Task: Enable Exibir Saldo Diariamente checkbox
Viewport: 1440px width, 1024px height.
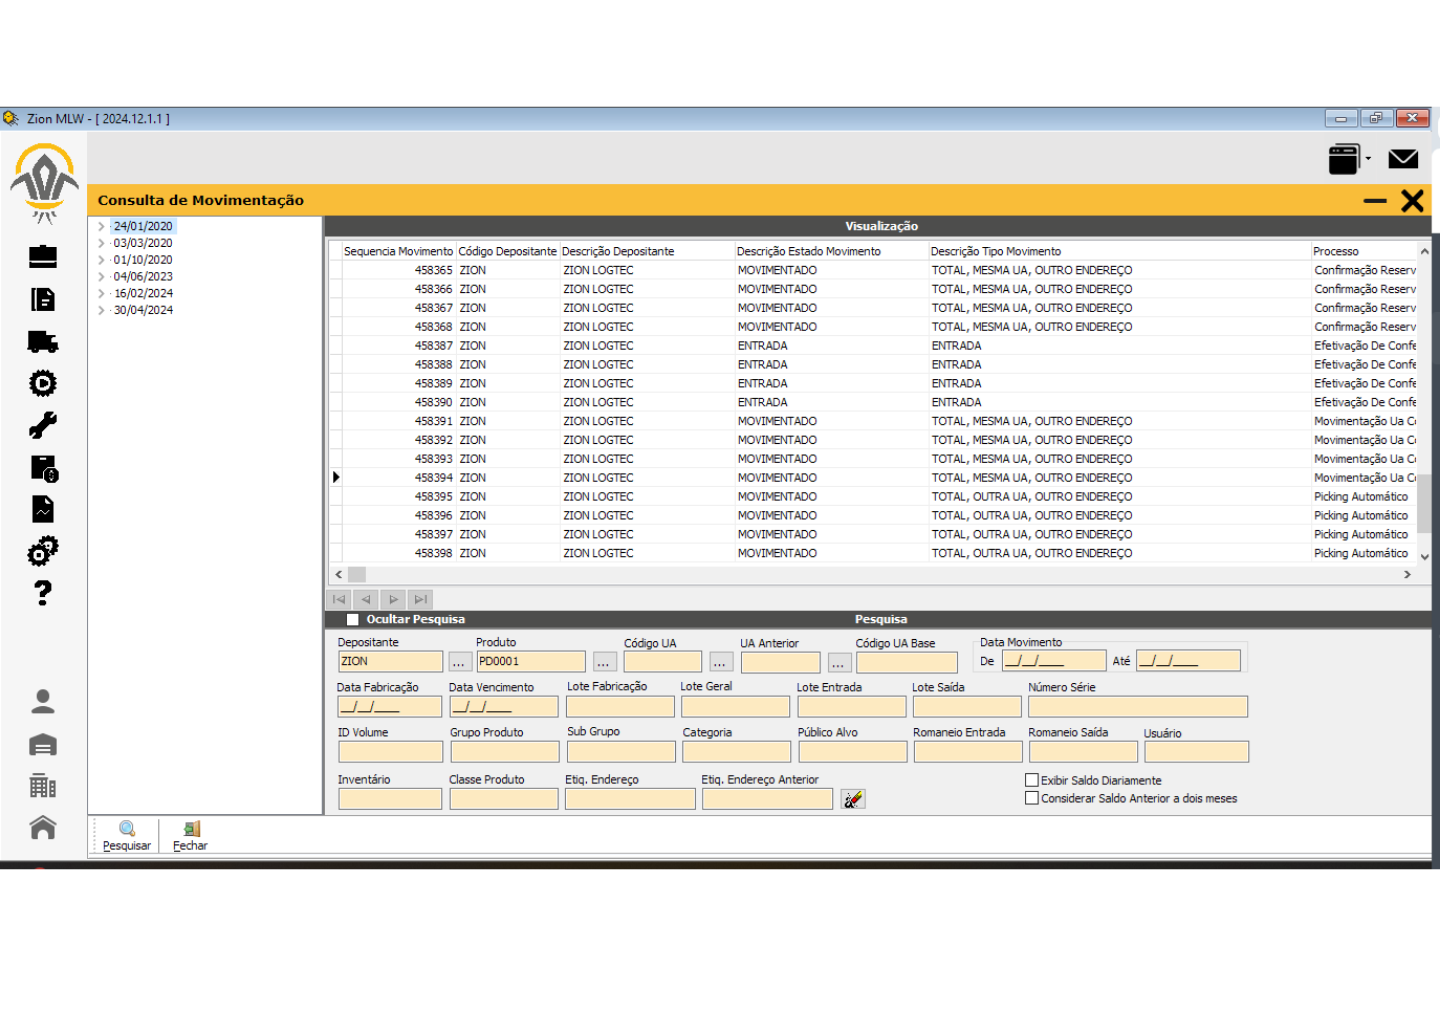Action: pos(1032,780)
